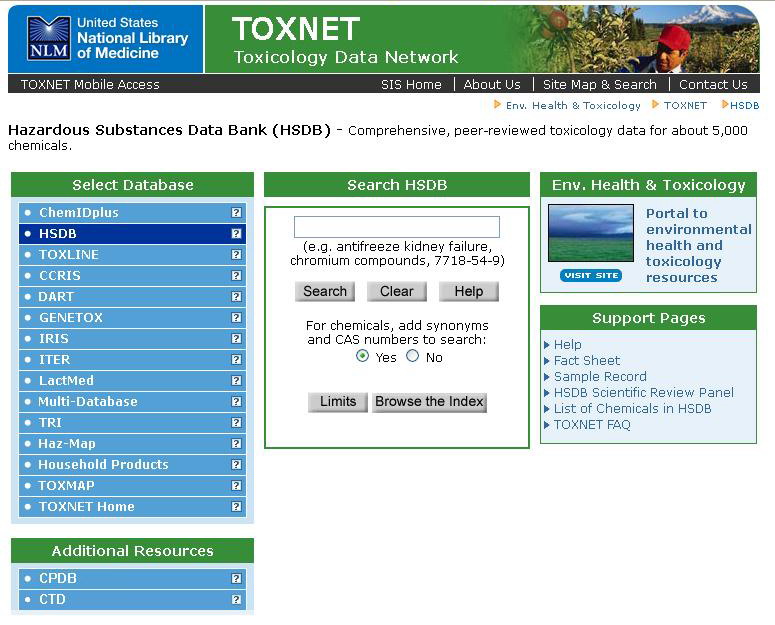
Task: Open the TRI help question-mark icon
Action: tap(236, 422)
